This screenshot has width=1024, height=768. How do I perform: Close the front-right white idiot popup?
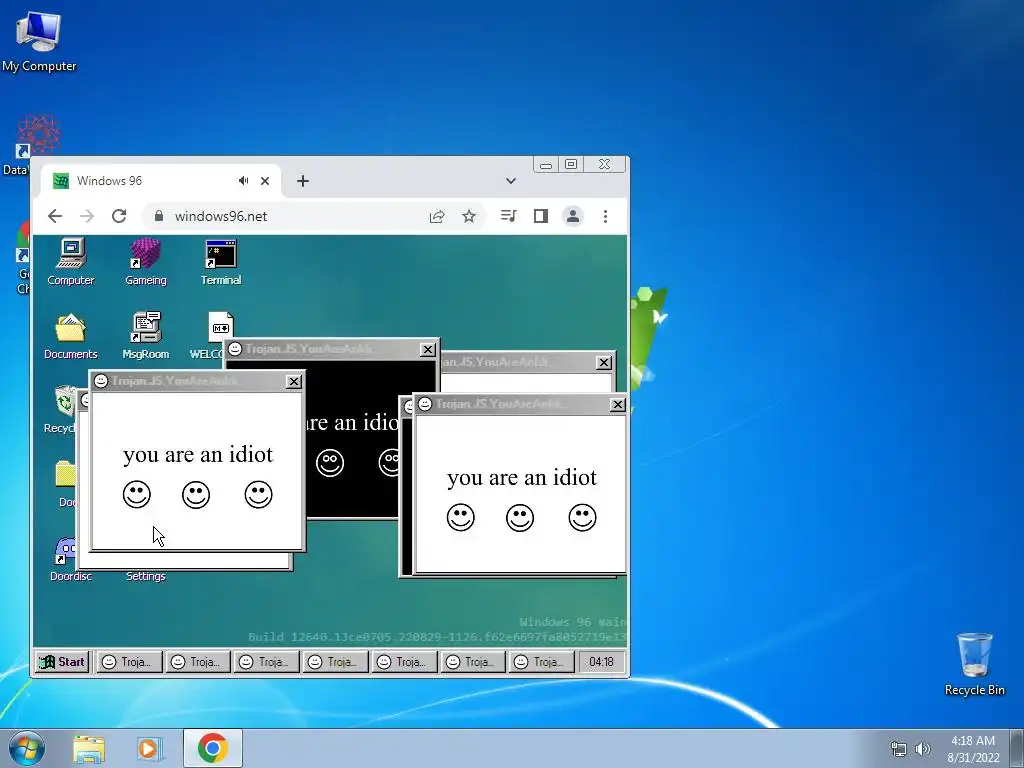(618, 405)
